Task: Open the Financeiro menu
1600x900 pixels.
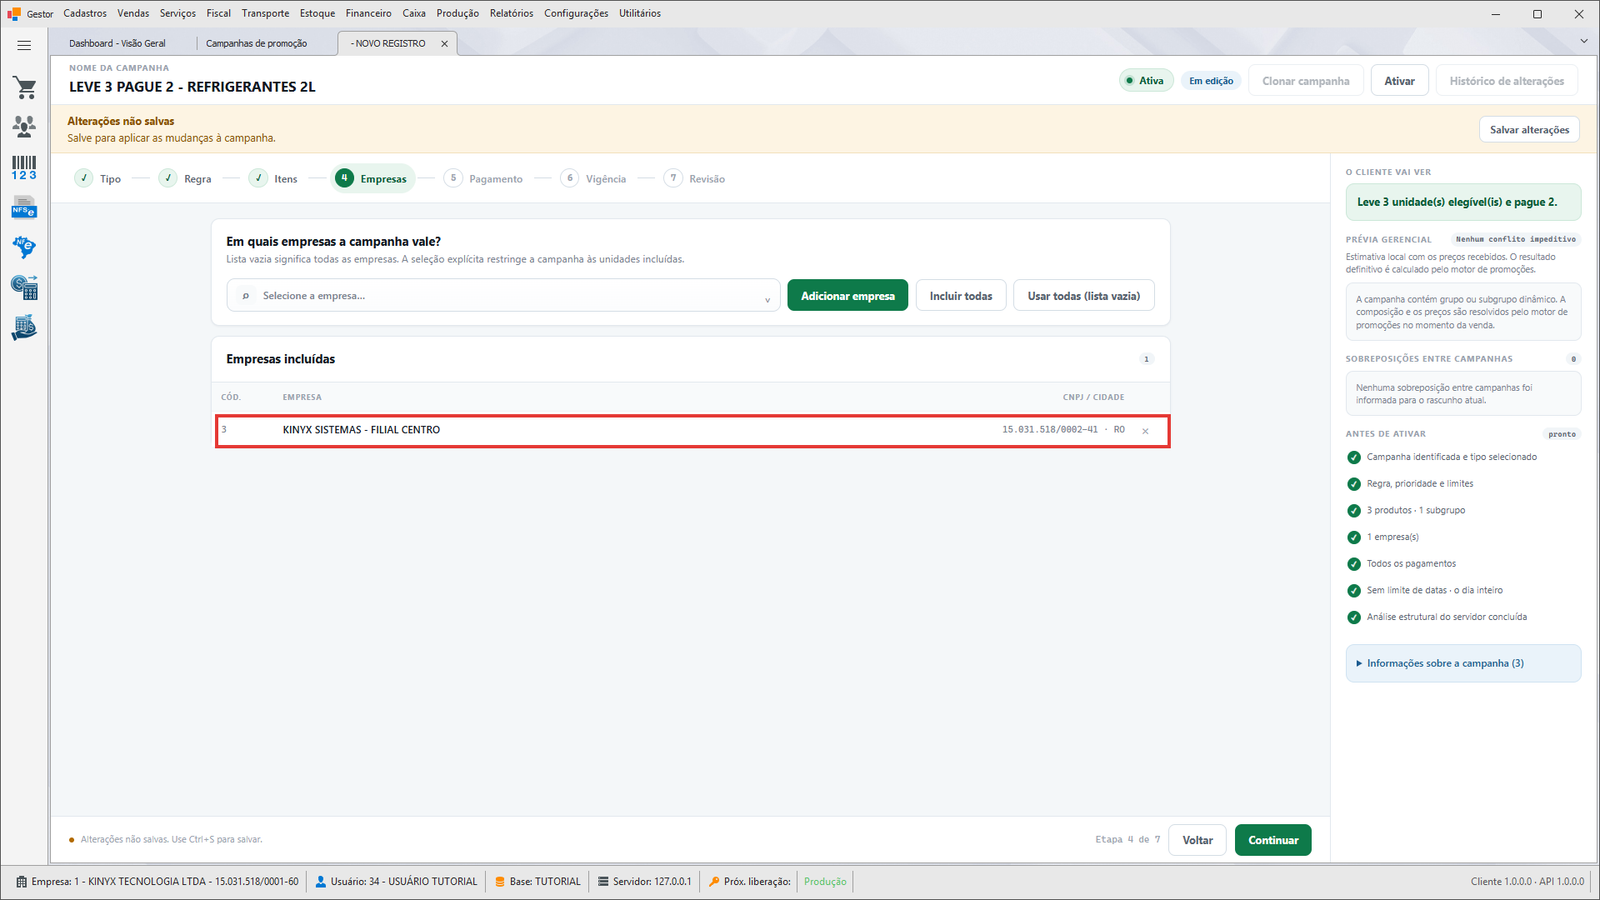Action: (x=369, y=13)
